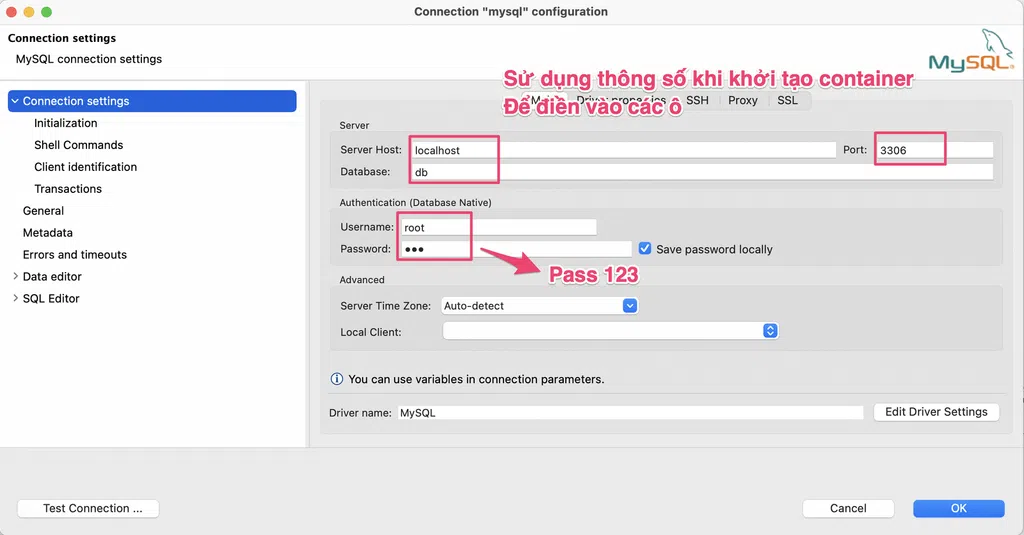Open Errors and timeouts page
The width and height of the screenshot is (1024, 535).
(x=74, y=255)
